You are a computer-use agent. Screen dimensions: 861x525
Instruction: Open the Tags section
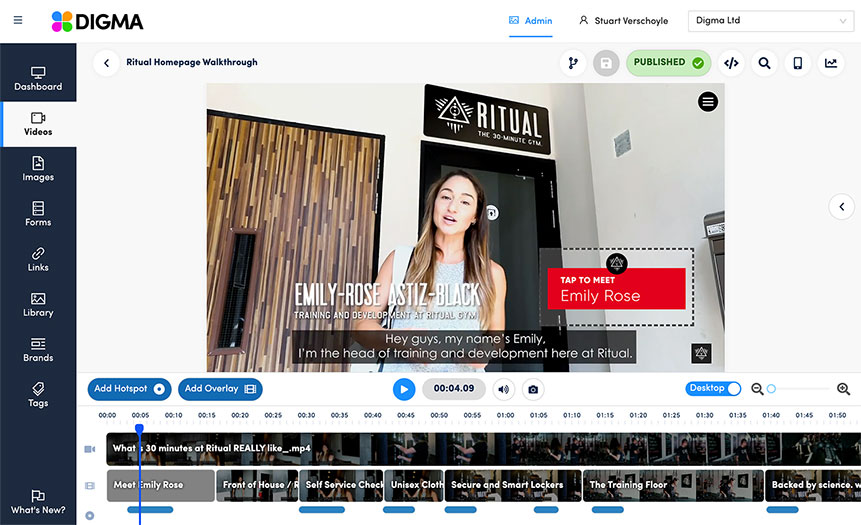point(38,395)
